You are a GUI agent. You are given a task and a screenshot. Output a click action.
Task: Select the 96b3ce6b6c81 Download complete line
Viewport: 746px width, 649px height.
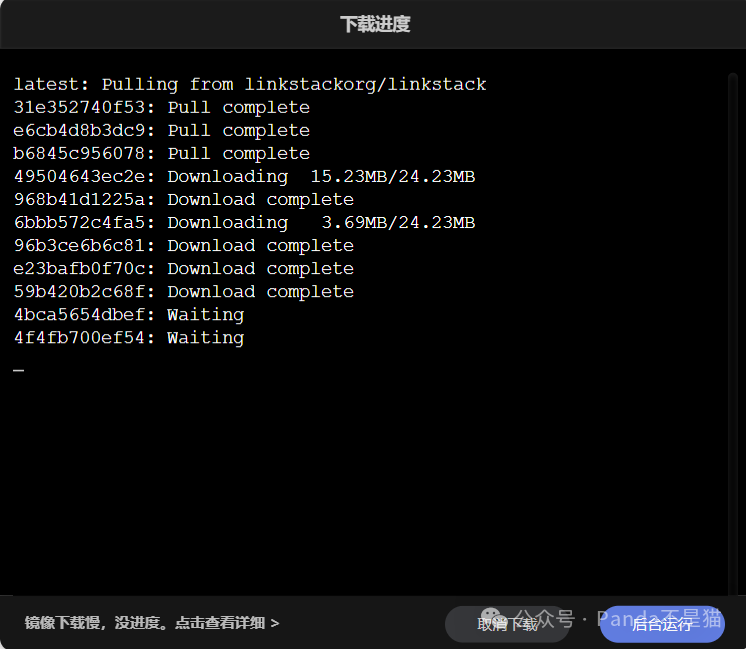tap(184, 246)
